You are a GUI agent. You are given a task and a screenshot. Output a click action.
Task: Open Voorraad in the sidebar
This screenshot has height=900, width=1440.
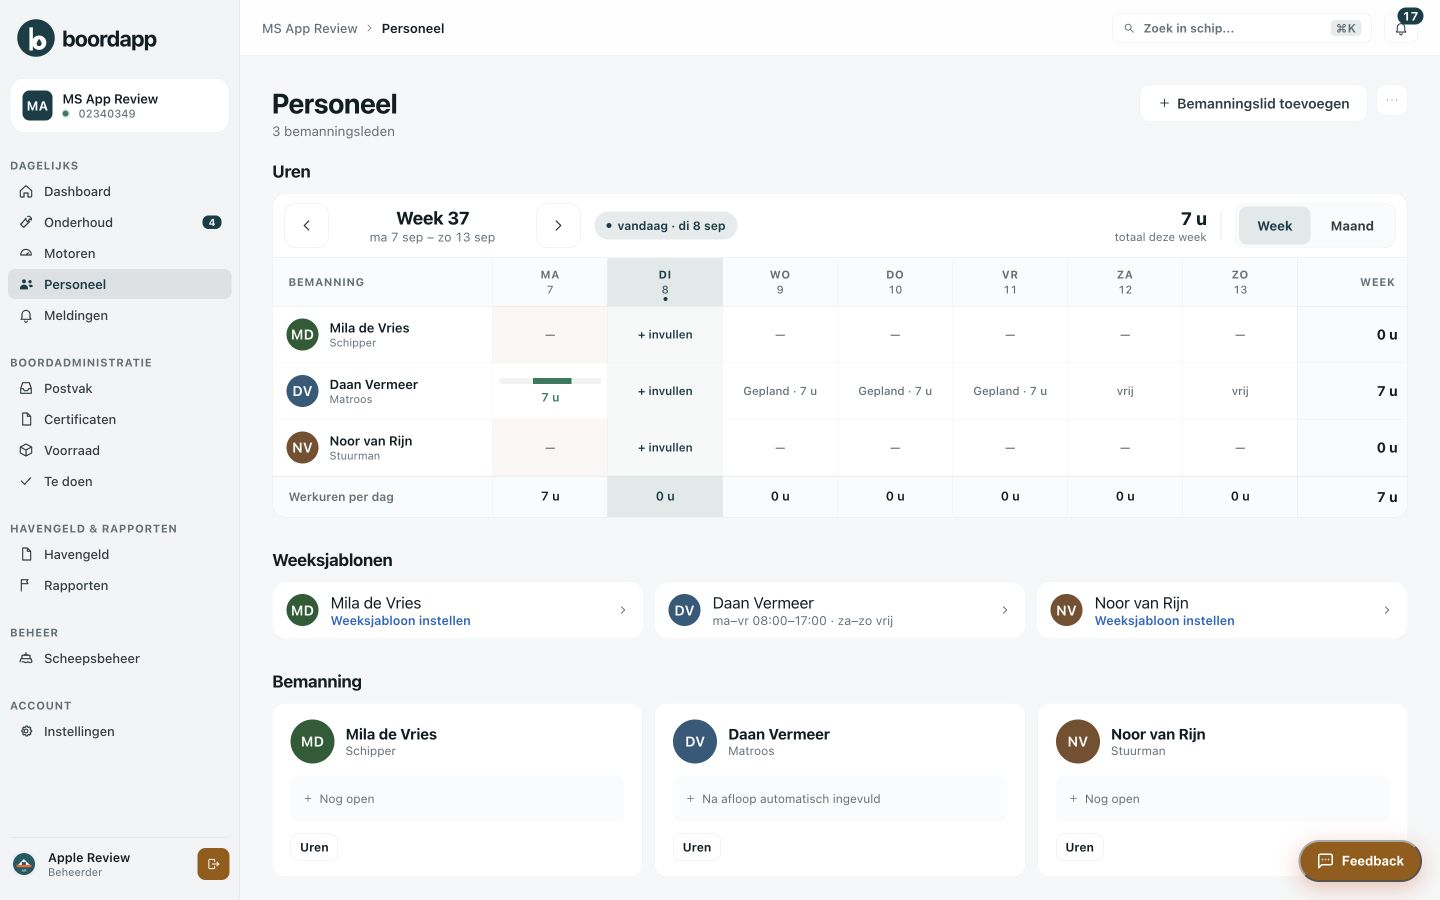click(120, 451)
